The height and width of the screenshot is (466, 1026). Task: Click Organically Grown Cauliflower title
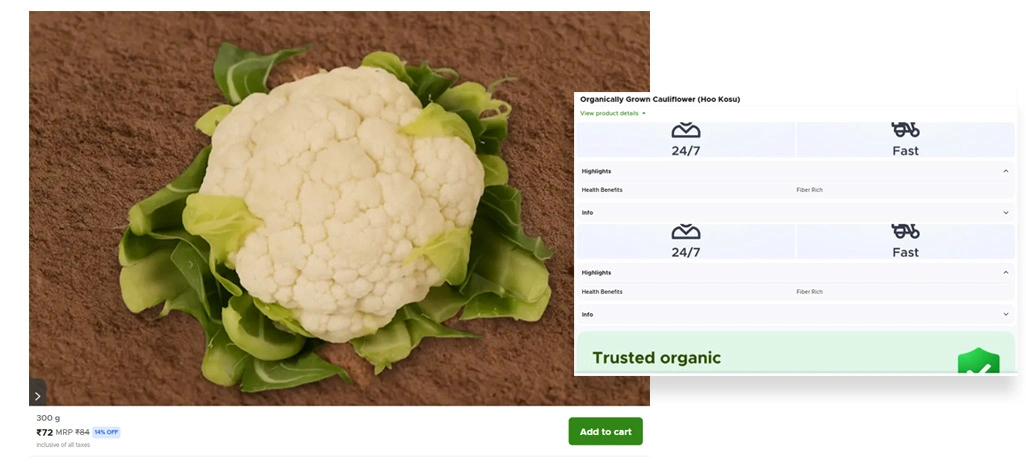[x=660, y=99]
